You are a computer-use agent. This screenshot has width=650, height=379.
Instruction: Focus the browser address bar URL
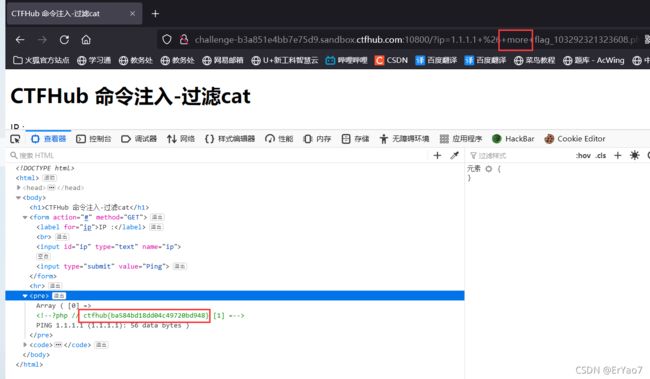(416, 40)
